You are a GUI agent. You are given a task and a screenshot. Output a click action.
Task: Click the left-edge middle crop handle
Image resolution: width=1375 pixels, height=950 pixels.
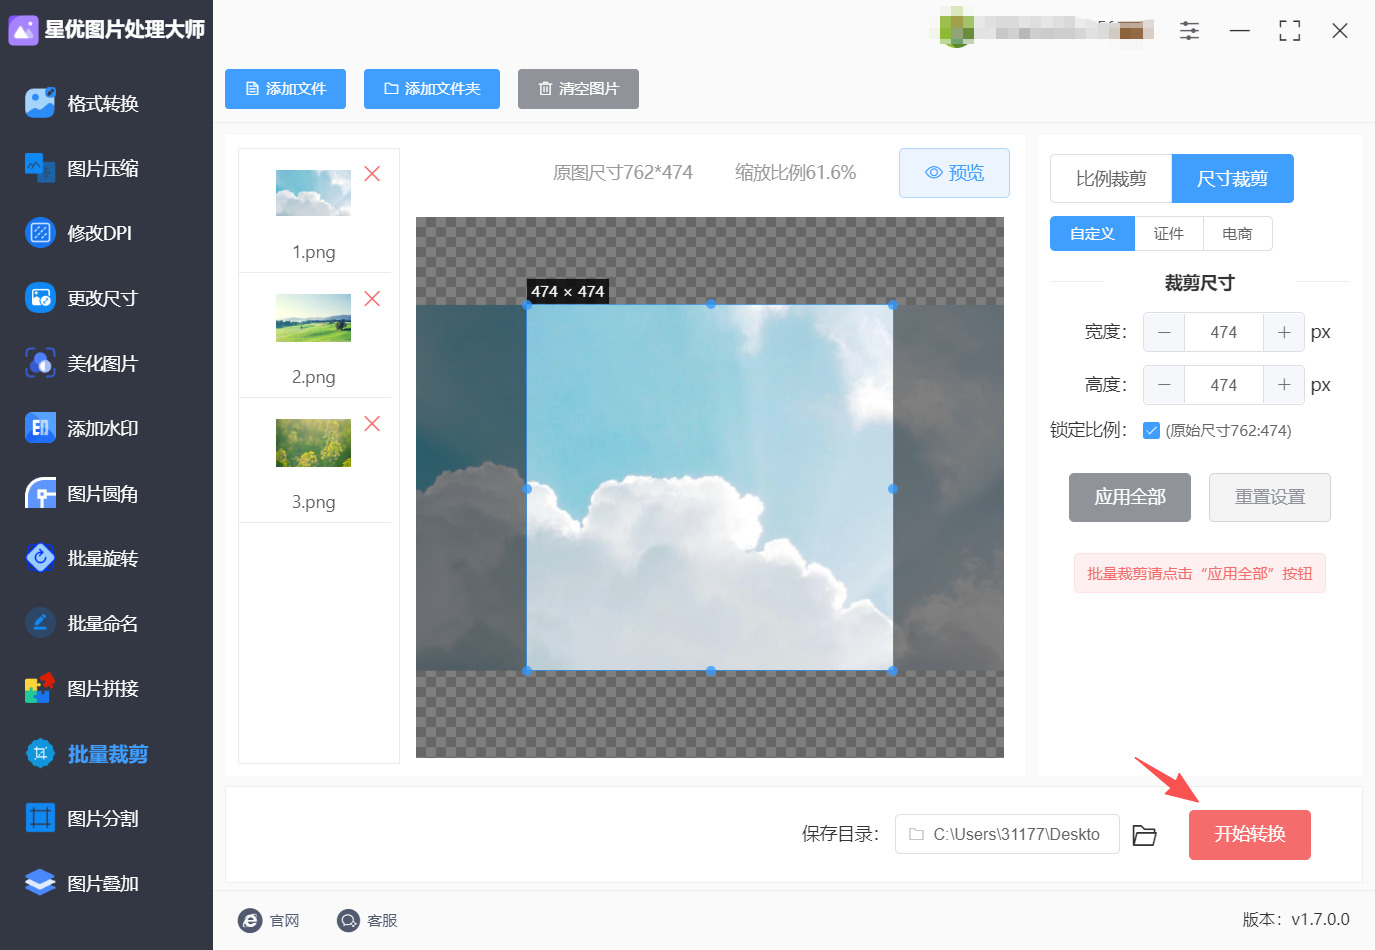tap(527, 489)
